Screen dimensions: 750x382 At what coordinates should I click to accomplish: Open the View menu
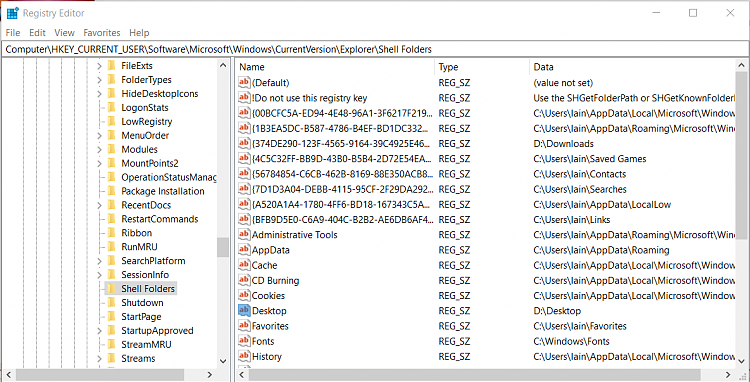coord(65,33)
